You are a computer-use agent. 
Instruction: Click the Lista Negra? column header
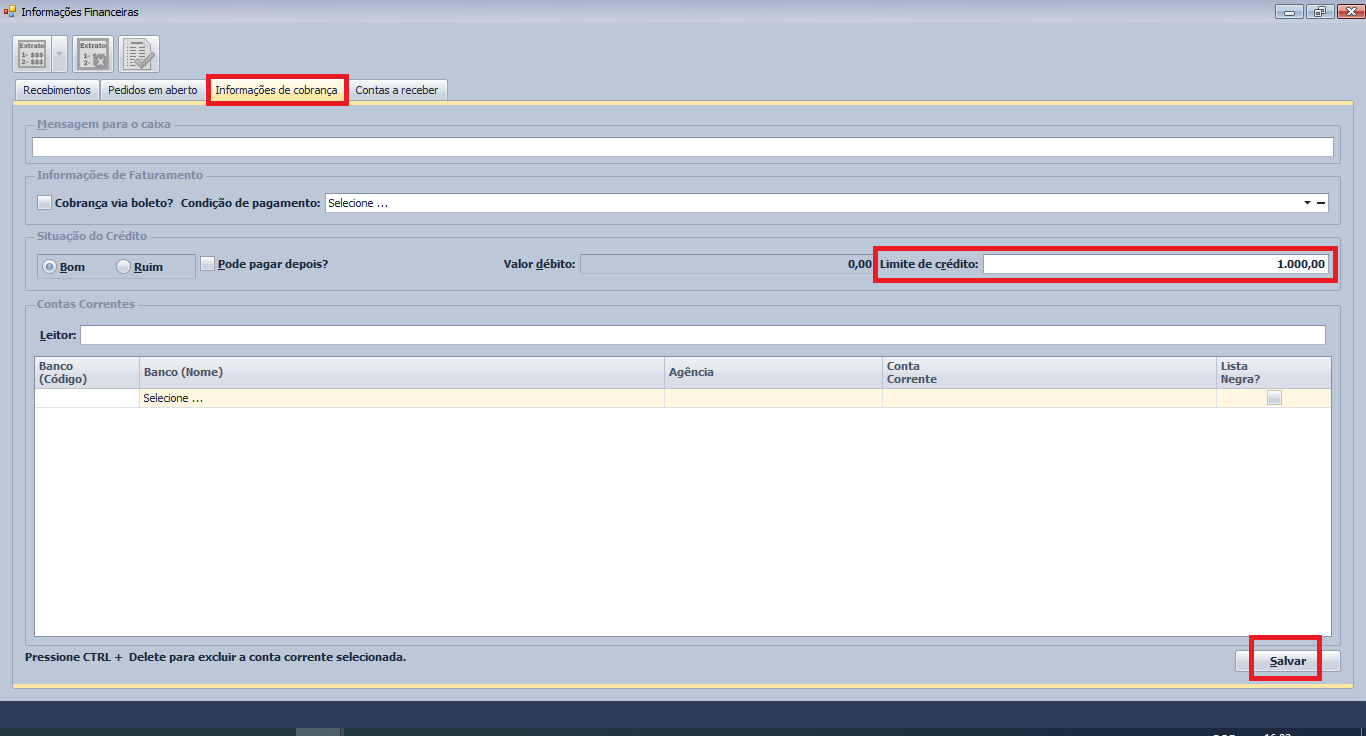[x=1273, y=373]
